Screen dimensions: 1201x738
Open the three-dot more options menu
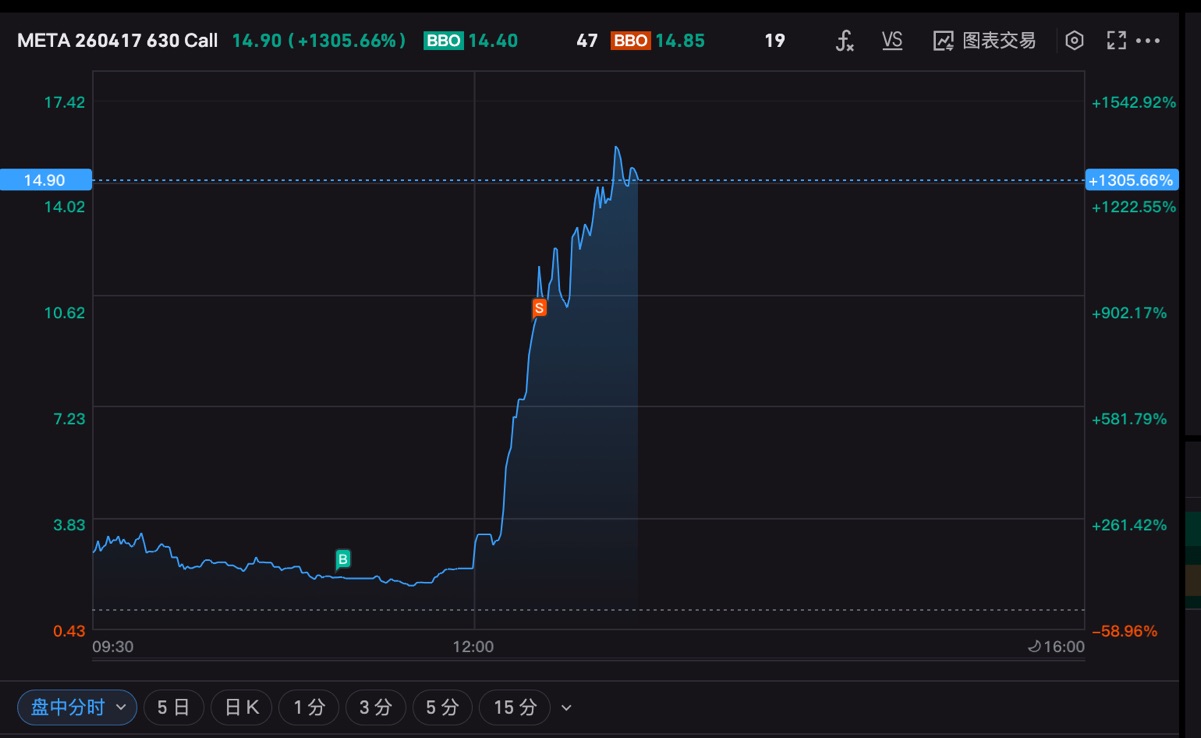(x=1148, y=41)
